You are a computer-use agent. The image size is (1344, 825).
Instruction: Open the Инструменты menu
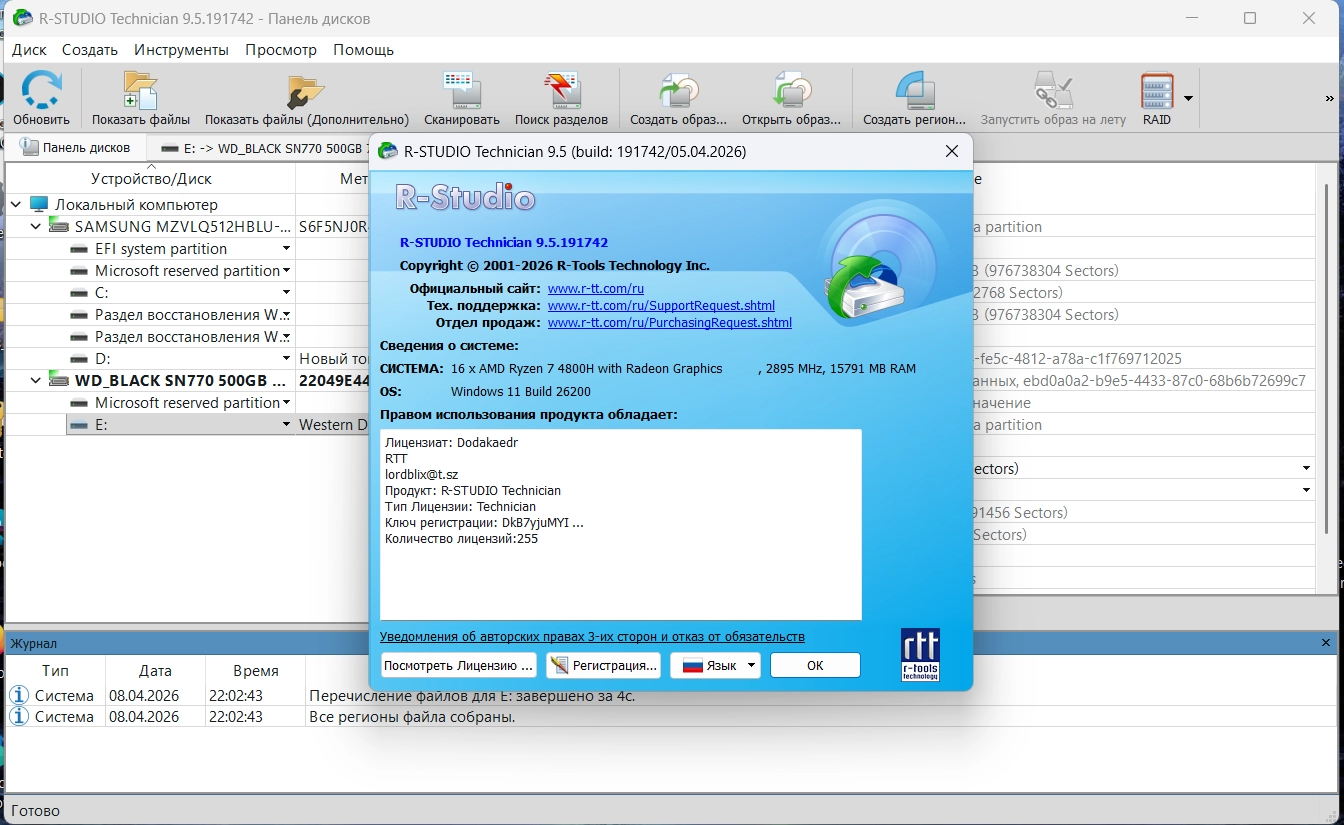(181, 49)
